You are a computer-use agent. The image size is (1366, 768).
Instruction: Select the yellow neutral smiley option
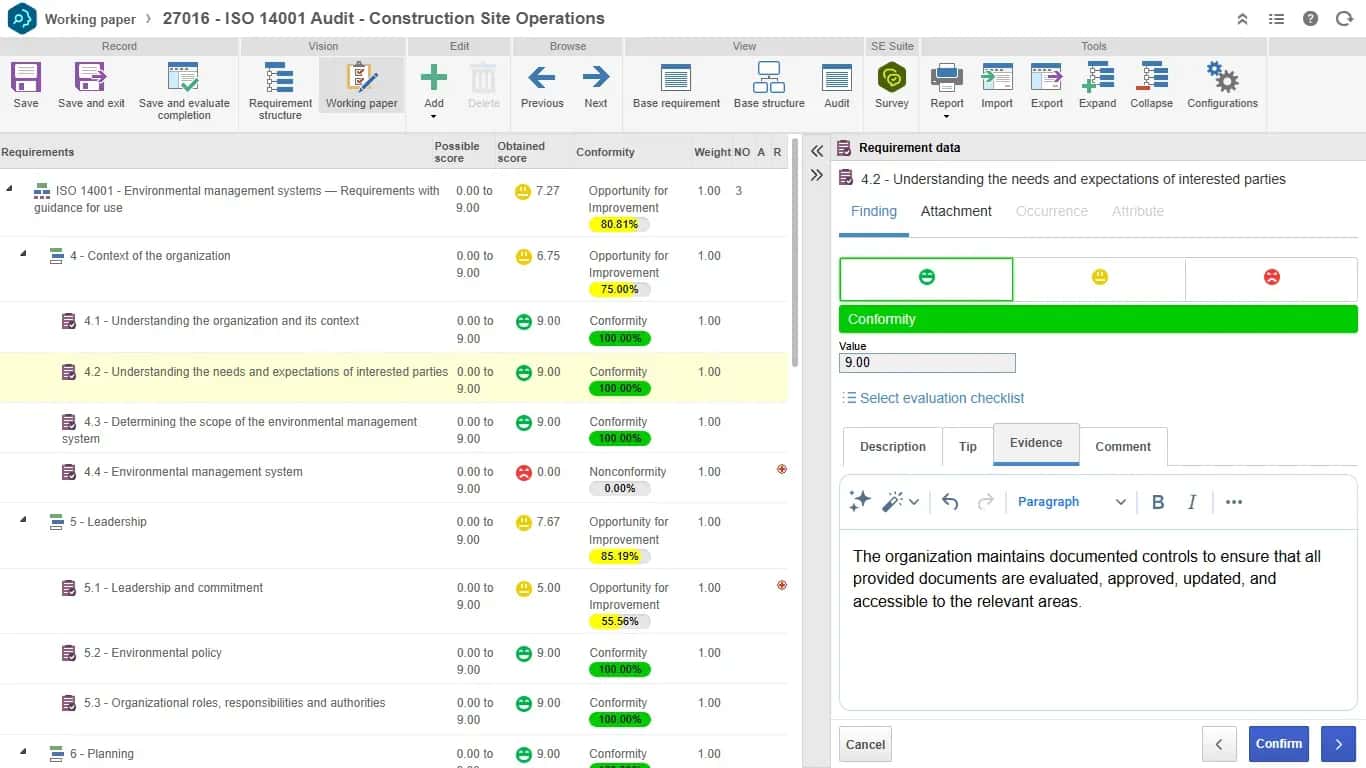(x=1099, y=278)
